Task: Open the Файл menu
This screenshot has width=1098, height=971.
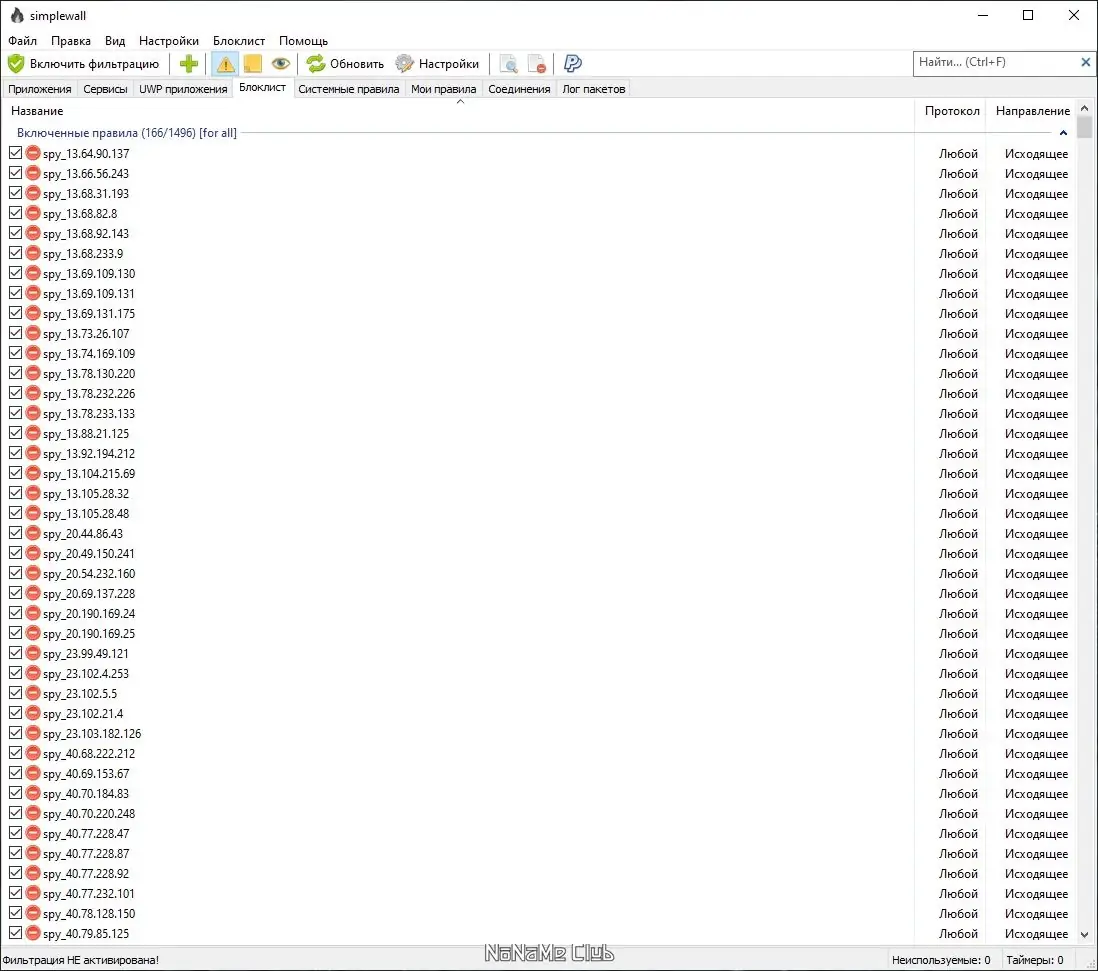Action: tap(22, 41)
